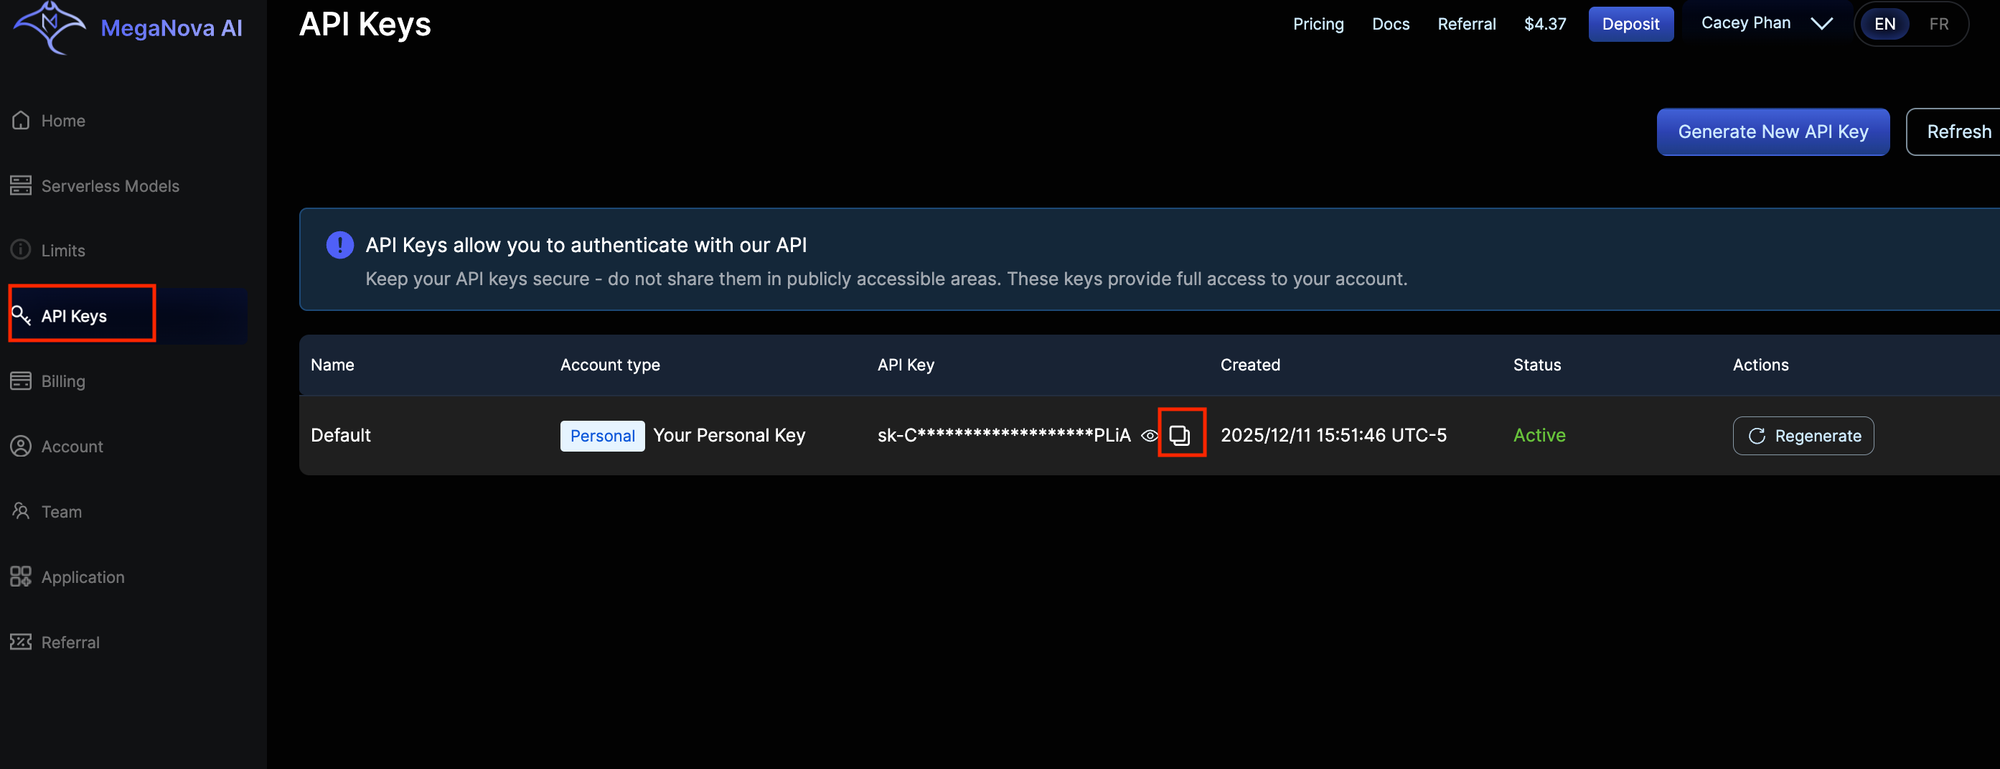Switch language to FR
The width and height of the screenshot is (2000, 769).
click(1938, 24)
